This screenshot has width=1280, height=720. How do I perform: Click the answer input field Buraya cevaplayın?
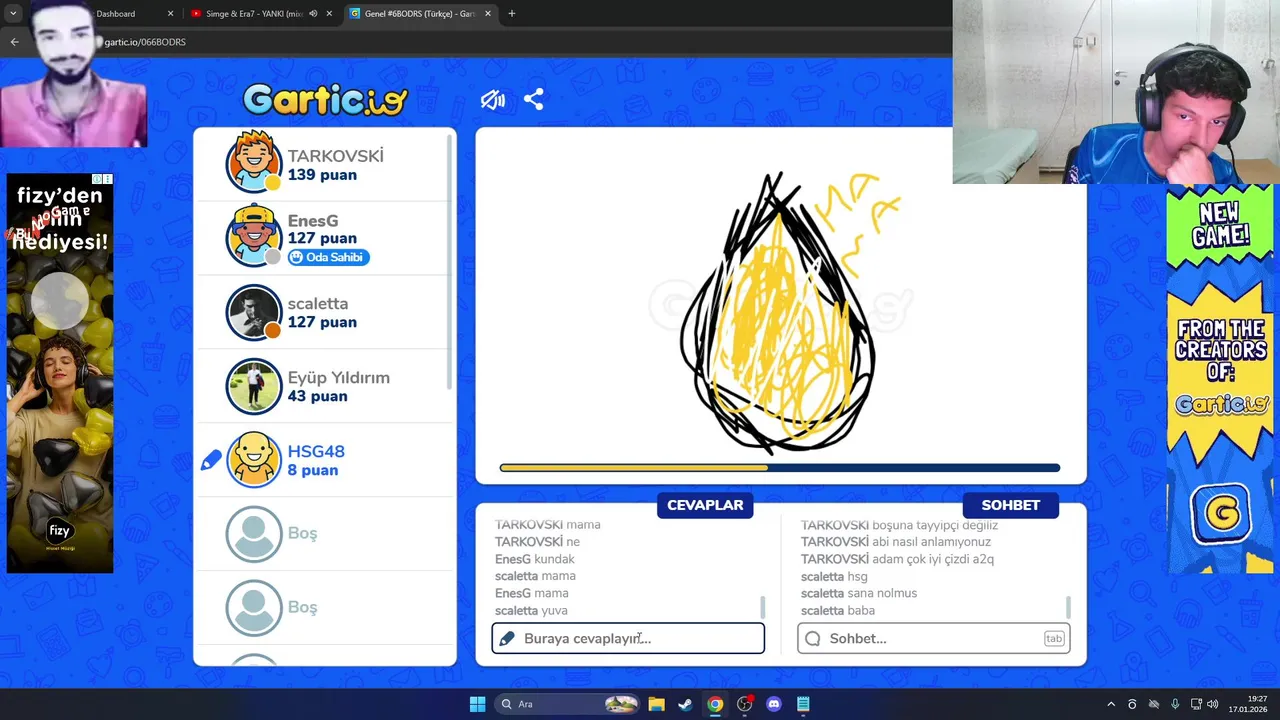click(x=628, y=638)
